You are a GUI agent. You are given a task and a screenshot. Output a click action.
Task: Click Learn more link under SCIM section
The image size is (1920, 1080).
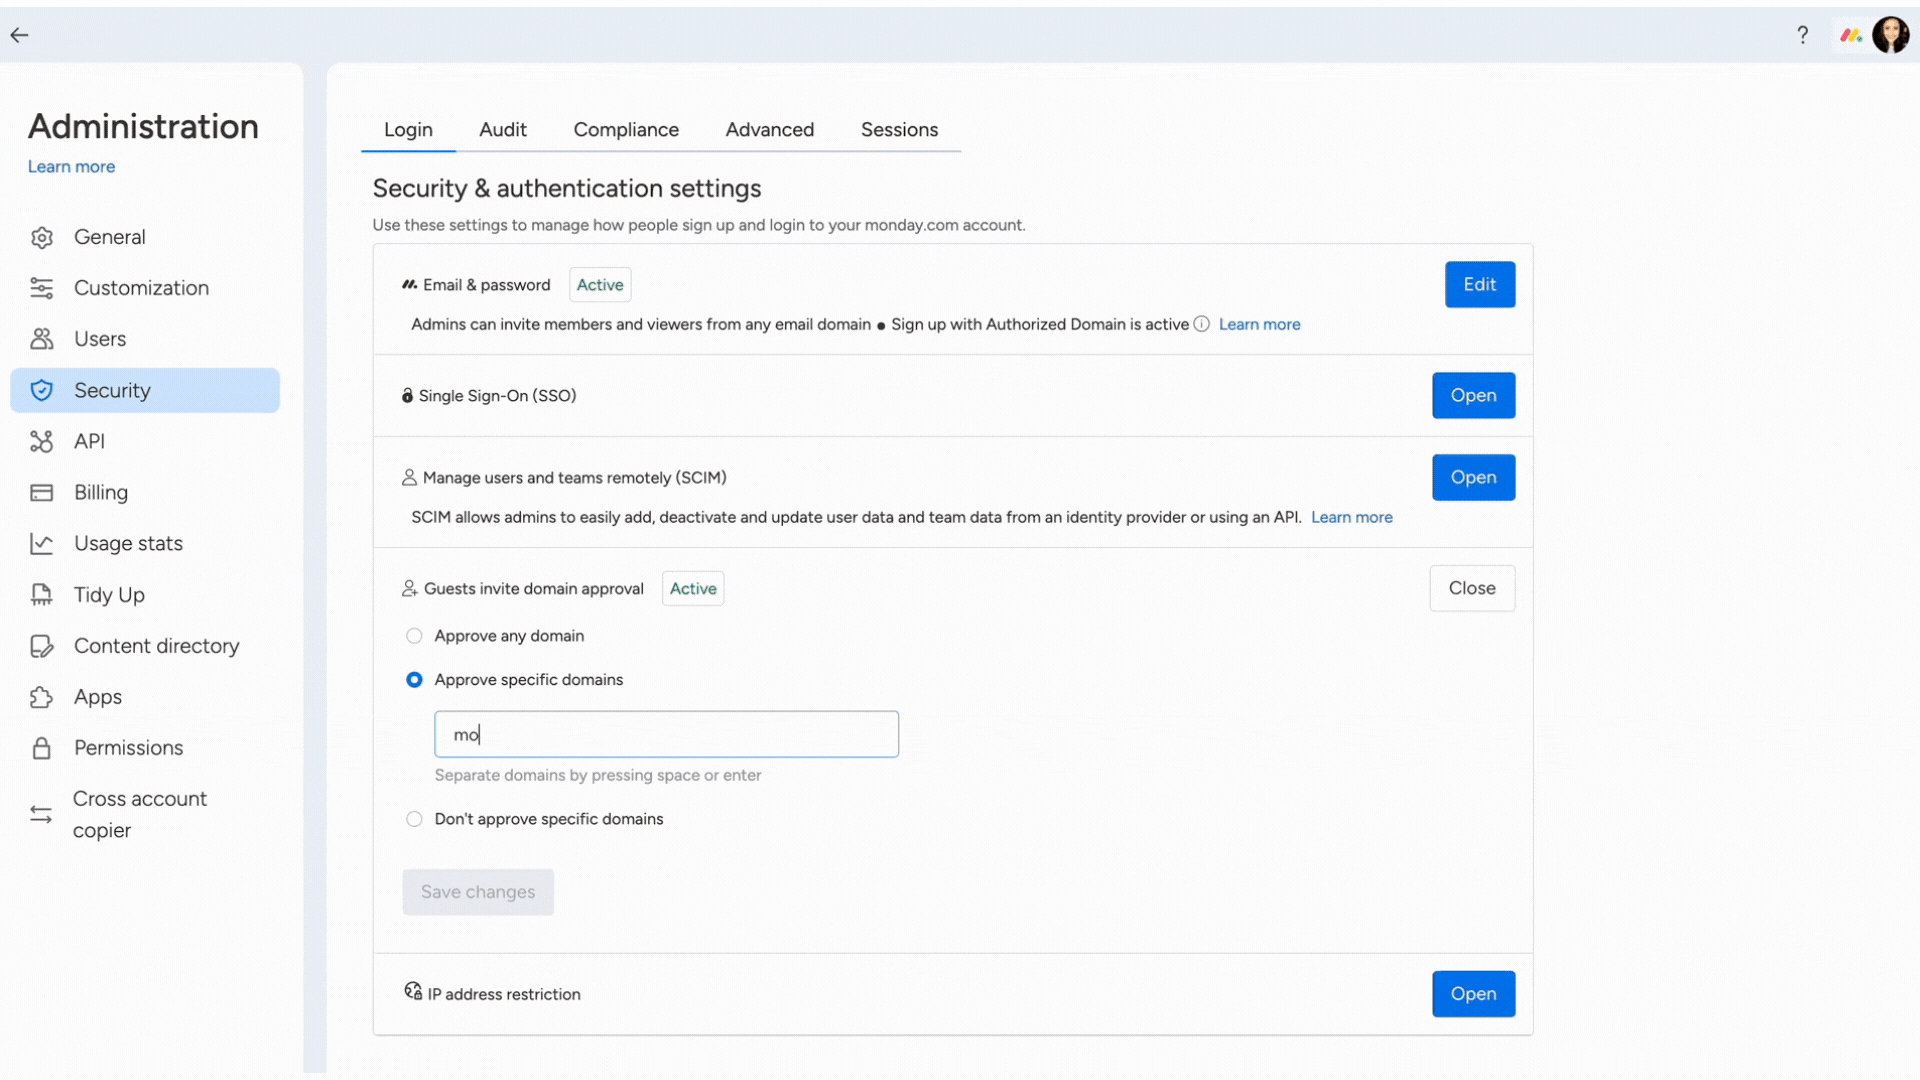(1352, 516)
